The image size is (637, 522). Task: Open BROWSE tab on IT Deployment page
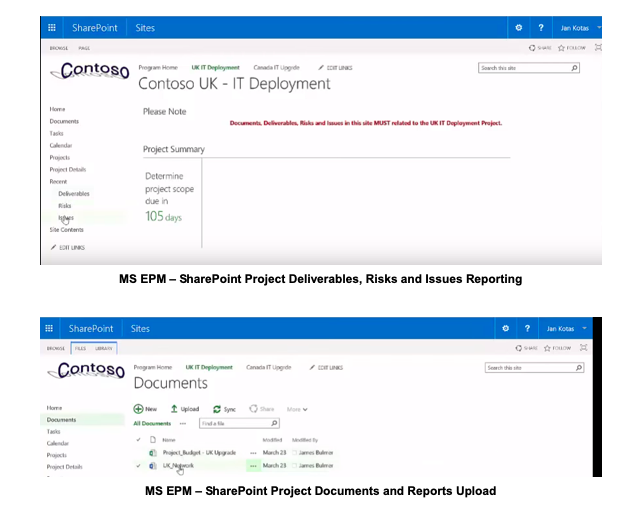point(58,48)
